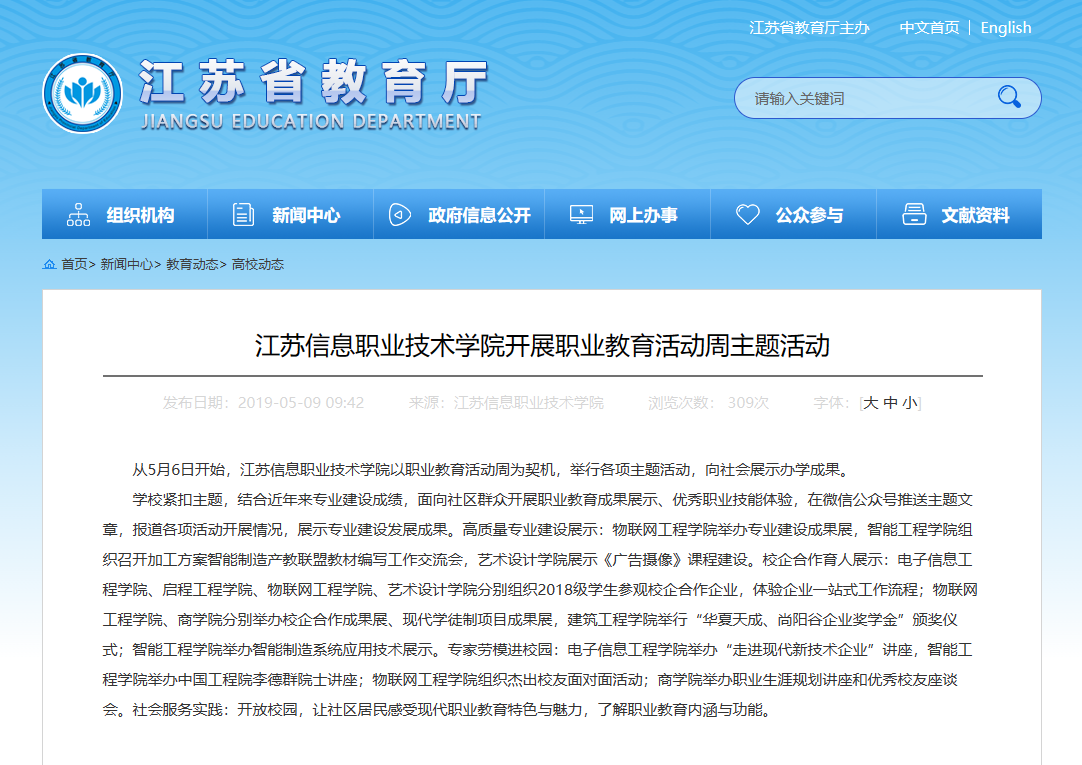This screenshot has height=765, width=1082.
Task: Click the 组织机构 org-chart icon
Action: tap(78, 215)
